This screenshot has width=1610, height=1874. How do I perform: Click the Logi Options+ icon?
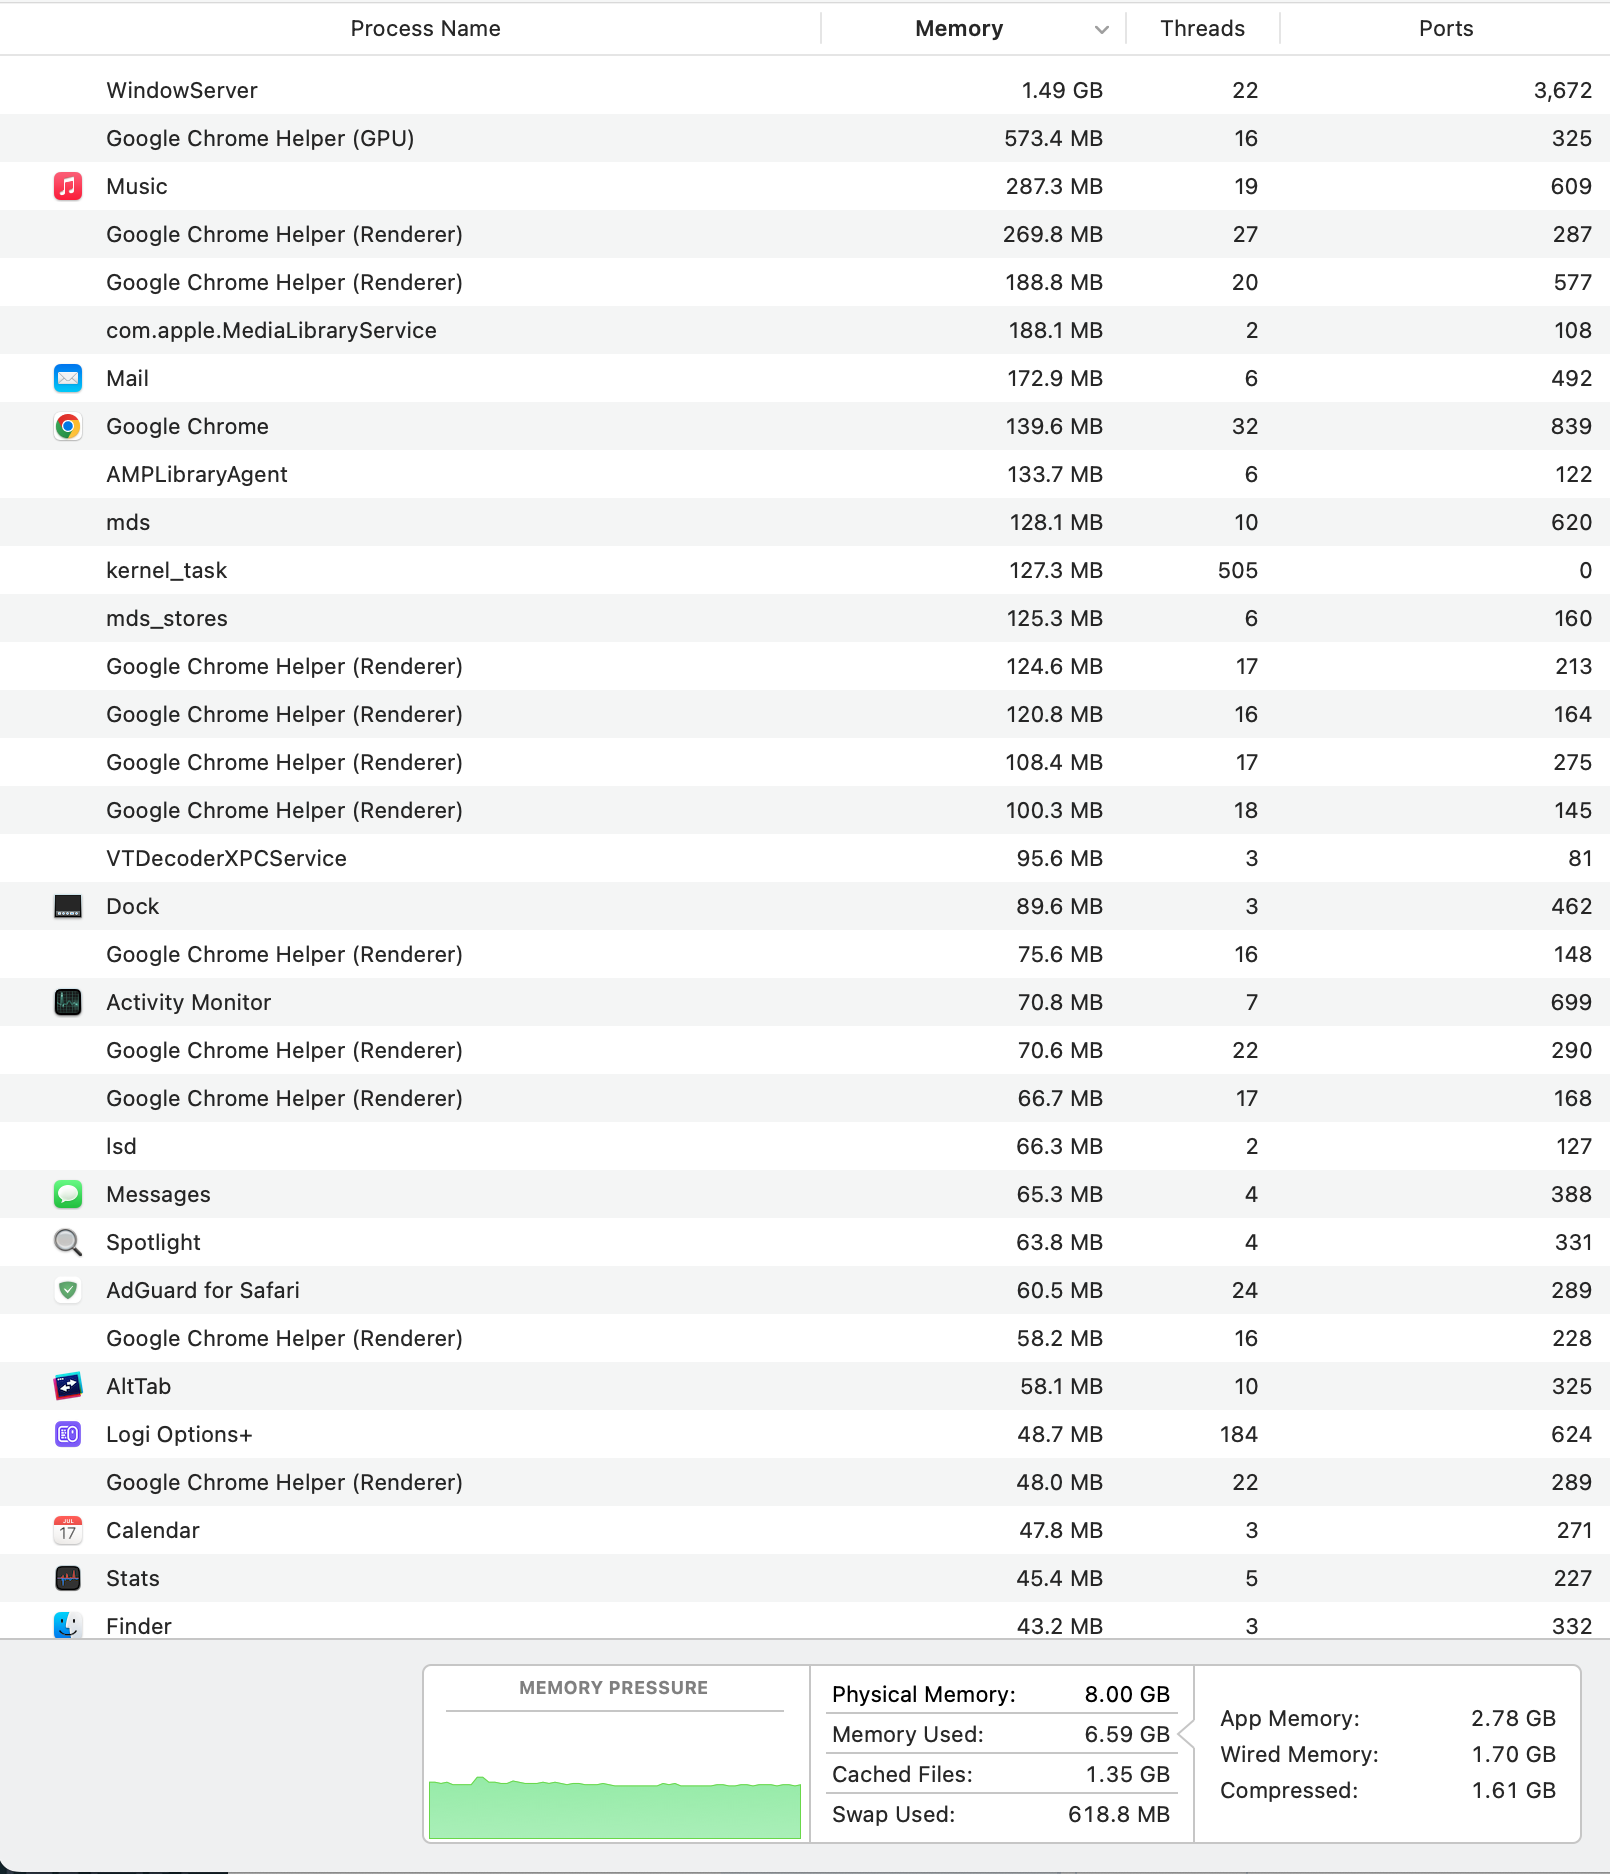68,1434
